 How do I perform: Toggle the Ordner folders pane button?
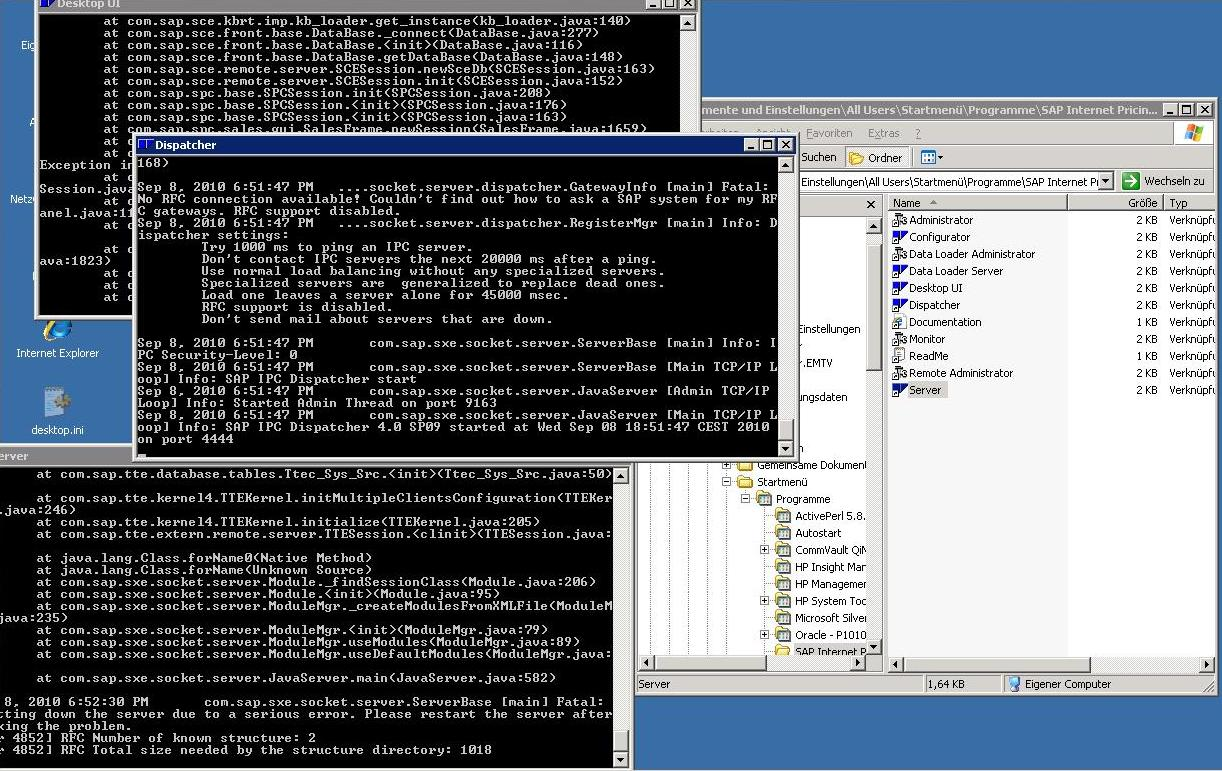[x=876, y=158]
